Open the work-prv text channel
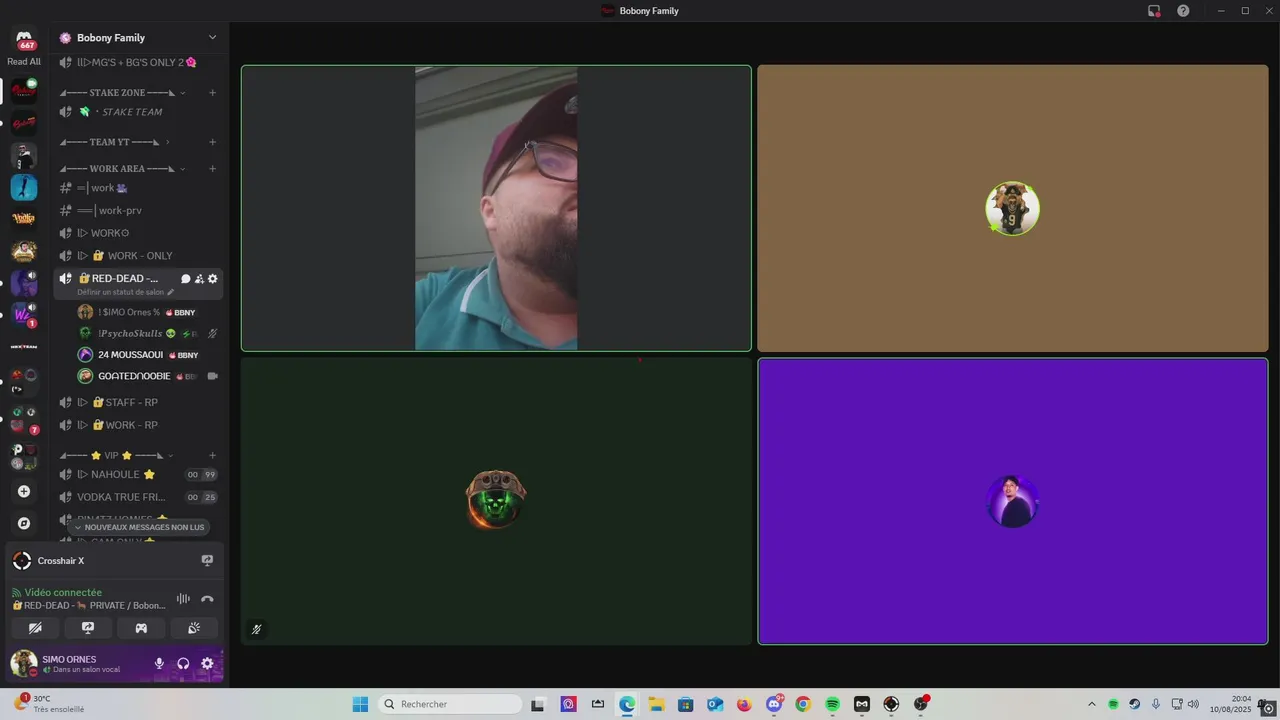 (138, 210)
